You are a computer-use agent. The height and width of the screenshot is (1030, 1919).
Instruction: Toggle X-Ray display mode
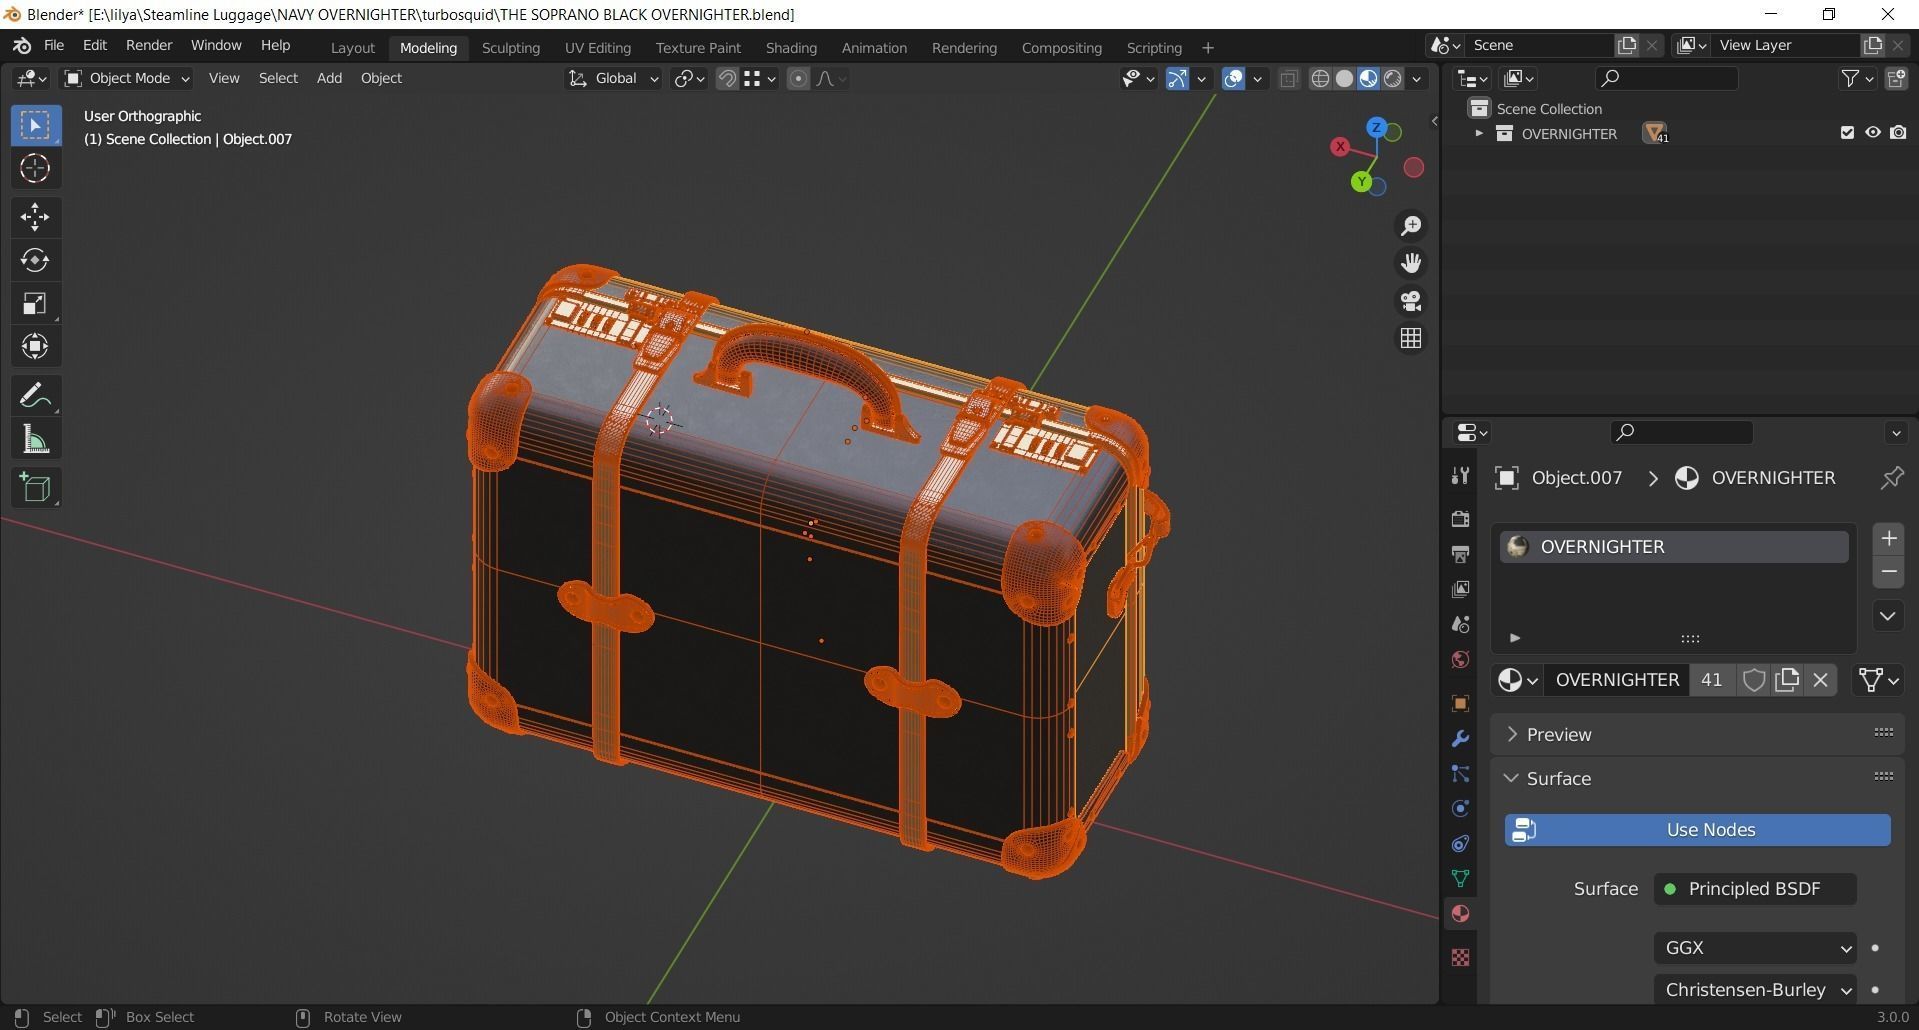pyautogui.click(x=1289, y=79)
